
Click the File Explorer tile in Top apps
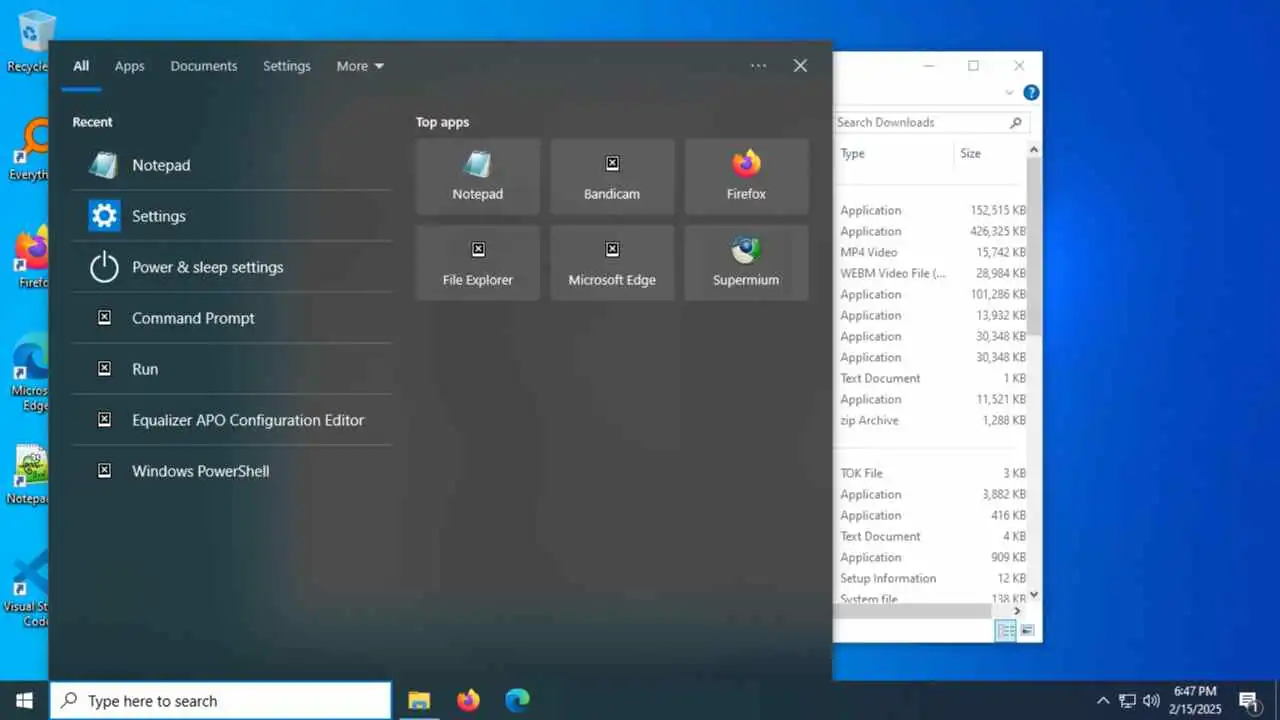click(478, 262)
